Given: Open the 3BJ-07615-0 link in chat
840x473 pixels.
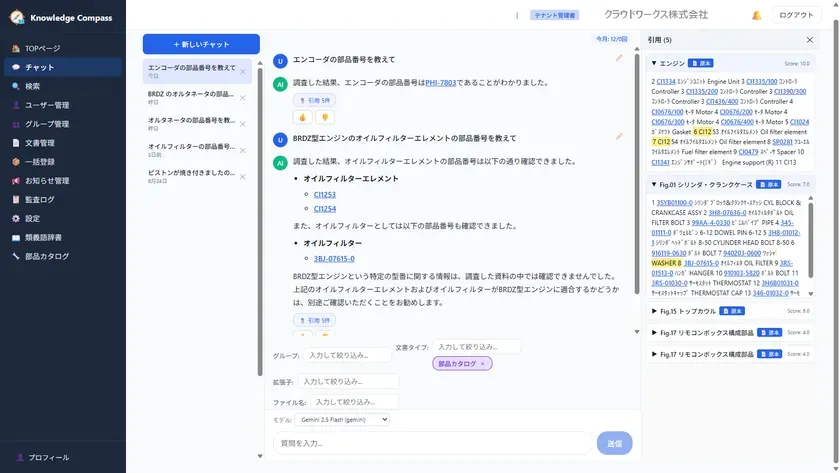Looking at the screenshot, I should [x=334, y=258].
